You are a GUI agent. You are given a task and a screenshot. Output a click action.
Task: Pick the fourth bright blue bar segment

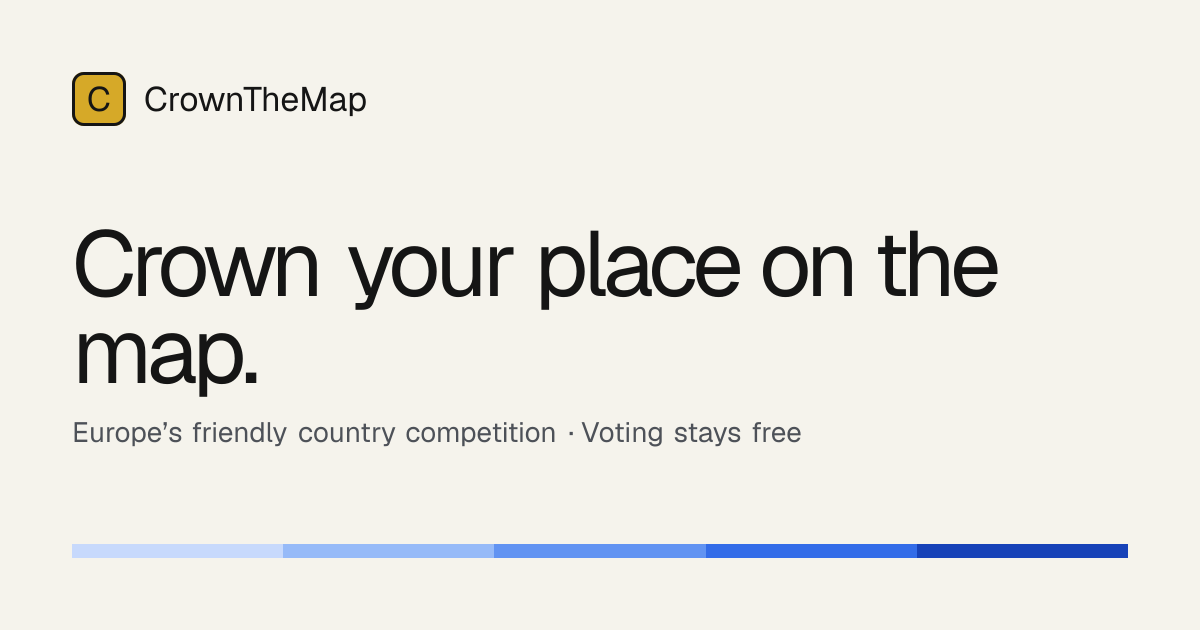point(811,551)
